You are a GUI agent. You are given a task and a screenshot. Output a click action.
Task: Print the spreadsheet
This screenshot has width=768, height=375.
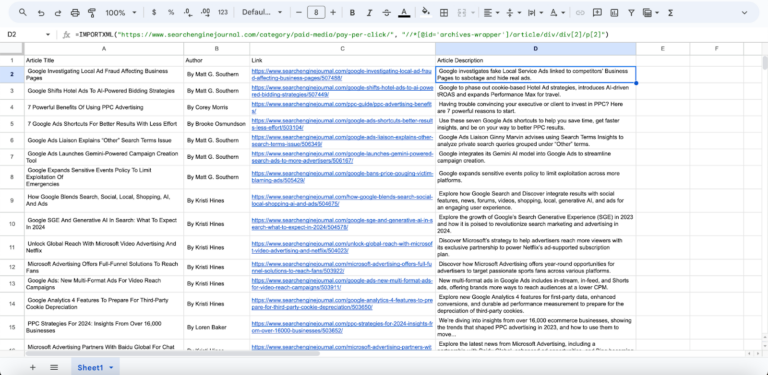pos(75,13)
